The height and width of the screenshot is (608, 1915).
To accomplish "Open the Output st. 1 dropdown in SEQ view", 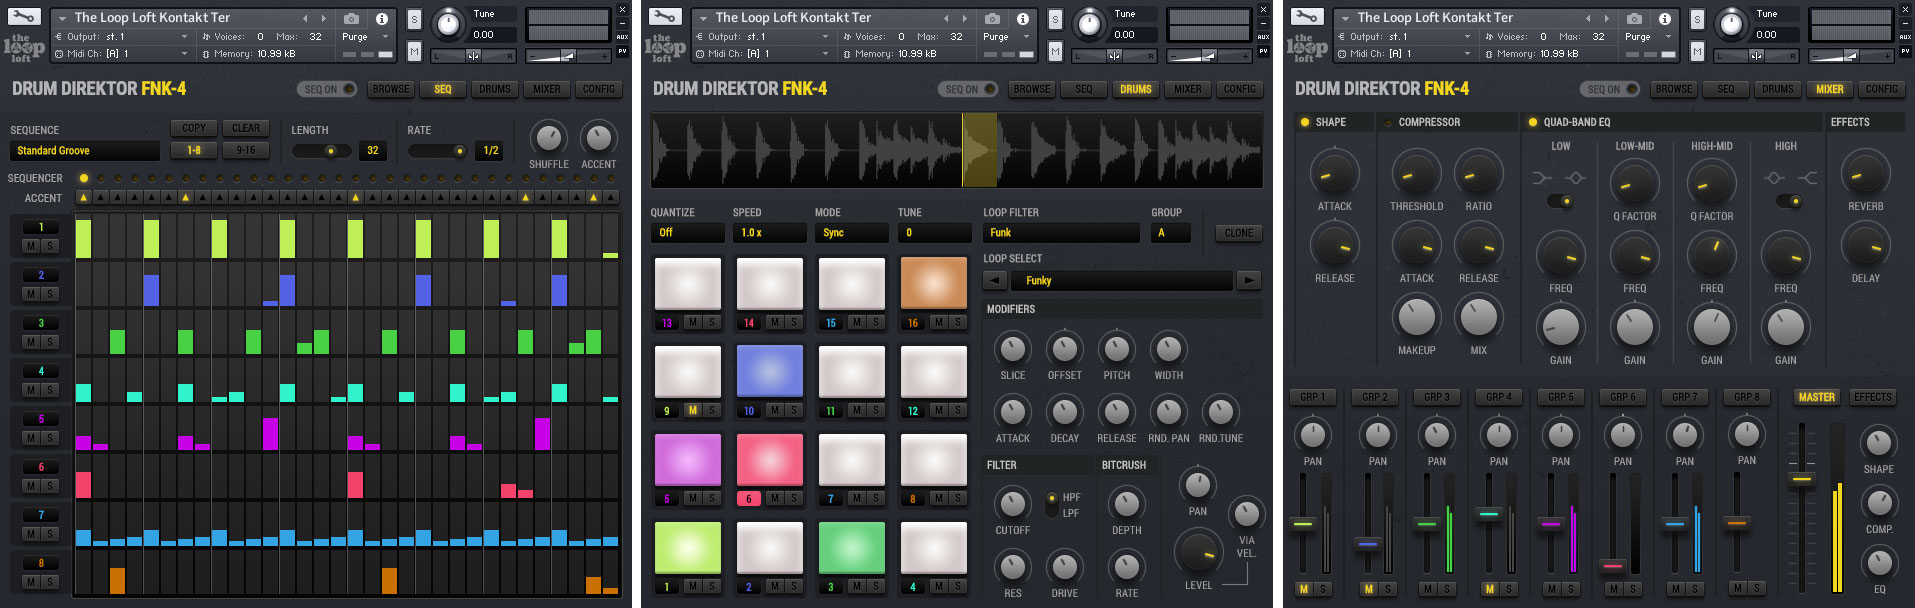I will click(x=185, y=37).
